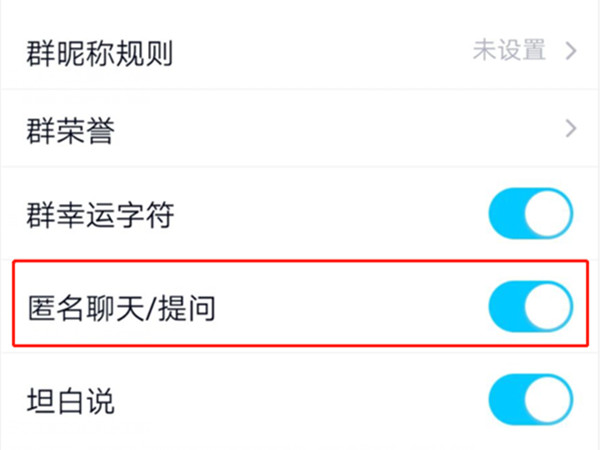
Task: Click the white knob on 群幸运字符 switch
Action: pyautogui.click(x=549, y=214)
